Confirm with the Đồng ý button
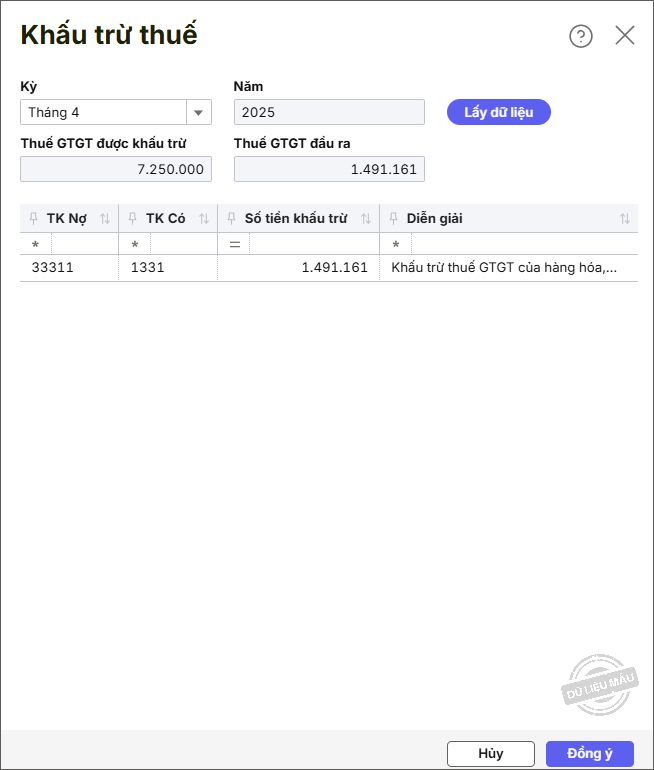The width and height of the screenshot is (654, 770). coord(589,754)
